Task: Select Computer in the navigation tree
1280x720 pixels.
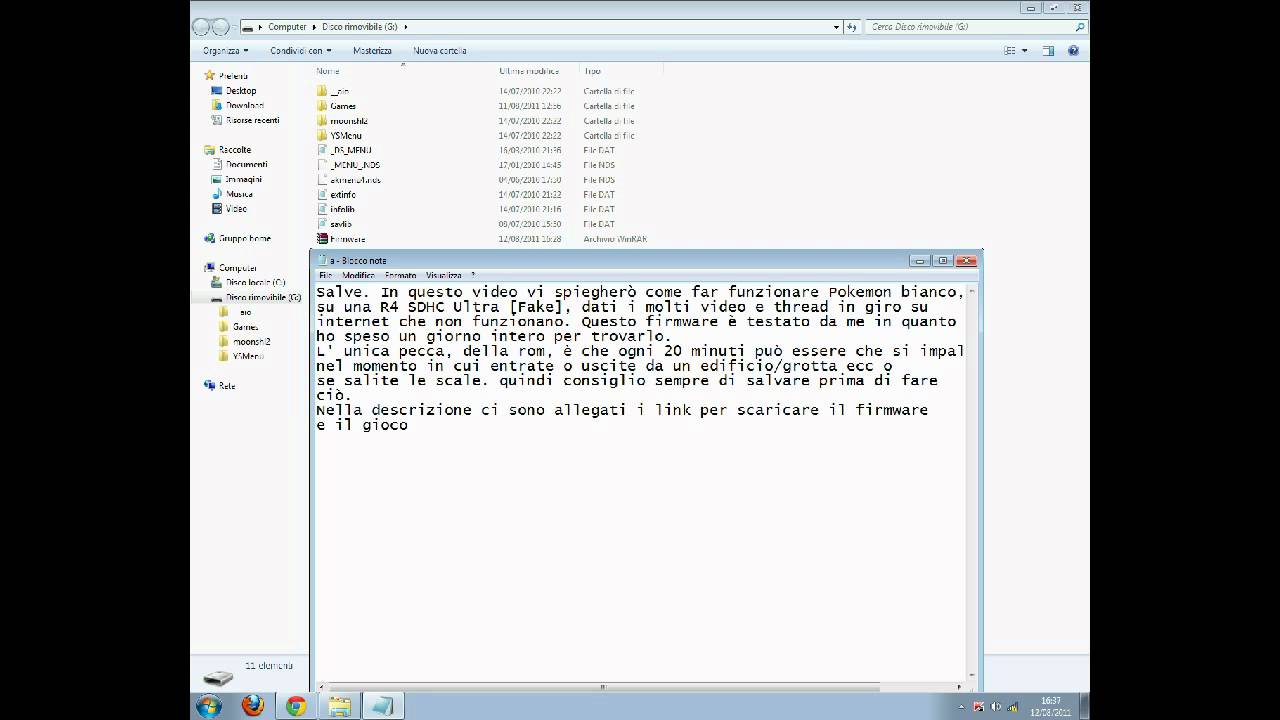Action: (238, 268)
